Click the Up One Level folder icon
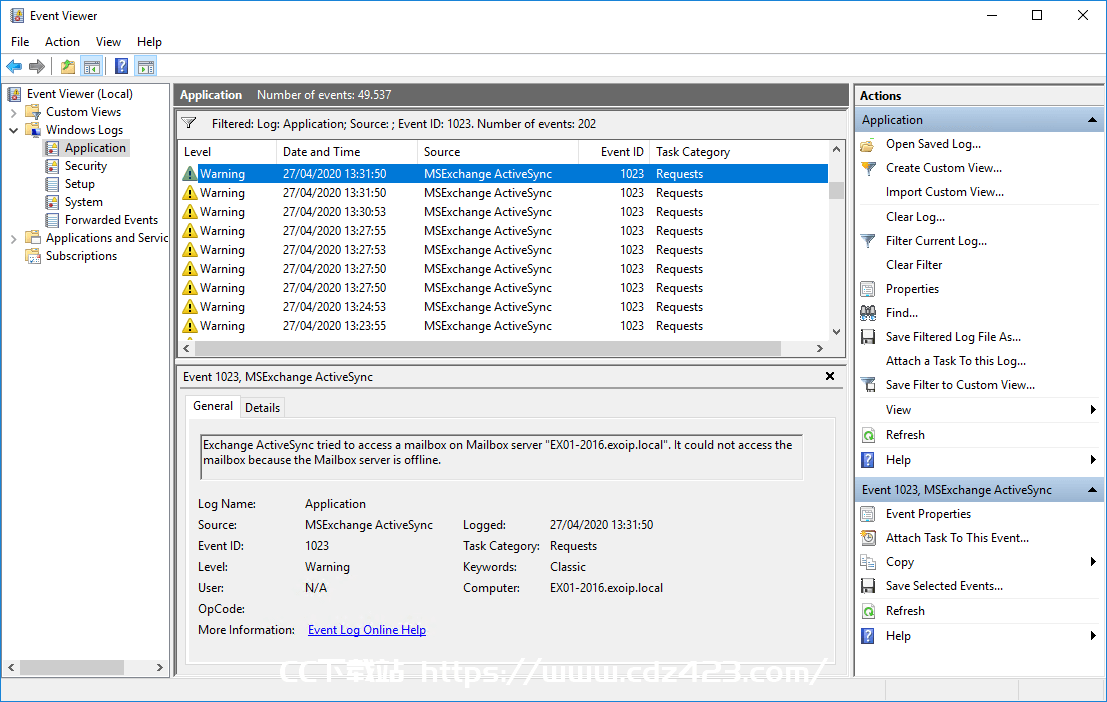This screenshot has width=1107, height=702. pos(68,66)
